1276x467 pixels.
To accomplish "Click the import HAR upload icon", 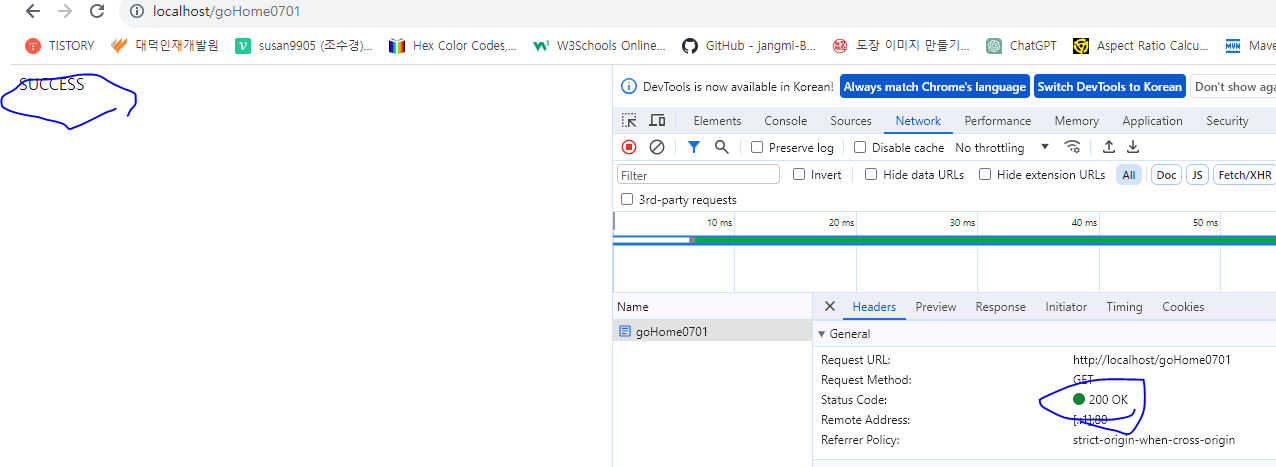I will 1109,147.
